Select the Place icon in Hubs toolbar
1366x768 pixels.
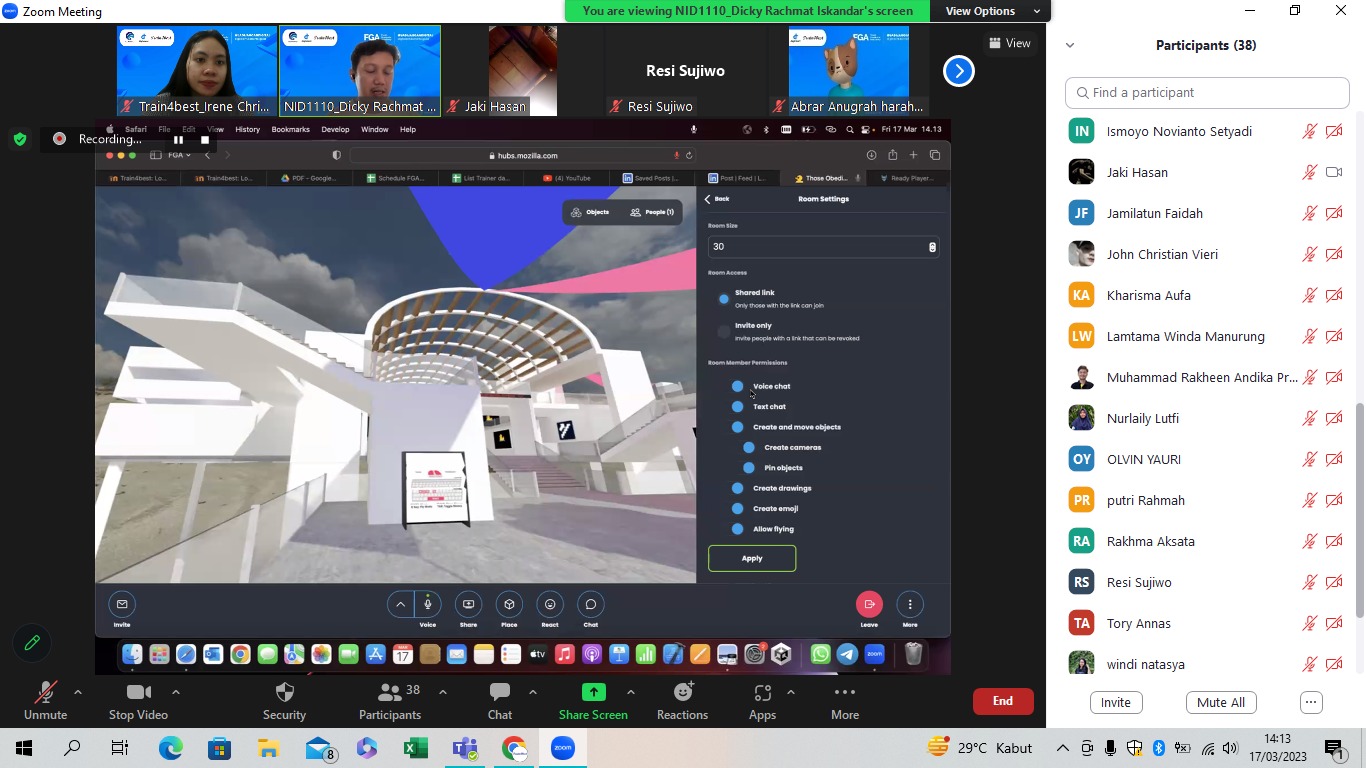(x=508, y=605)
